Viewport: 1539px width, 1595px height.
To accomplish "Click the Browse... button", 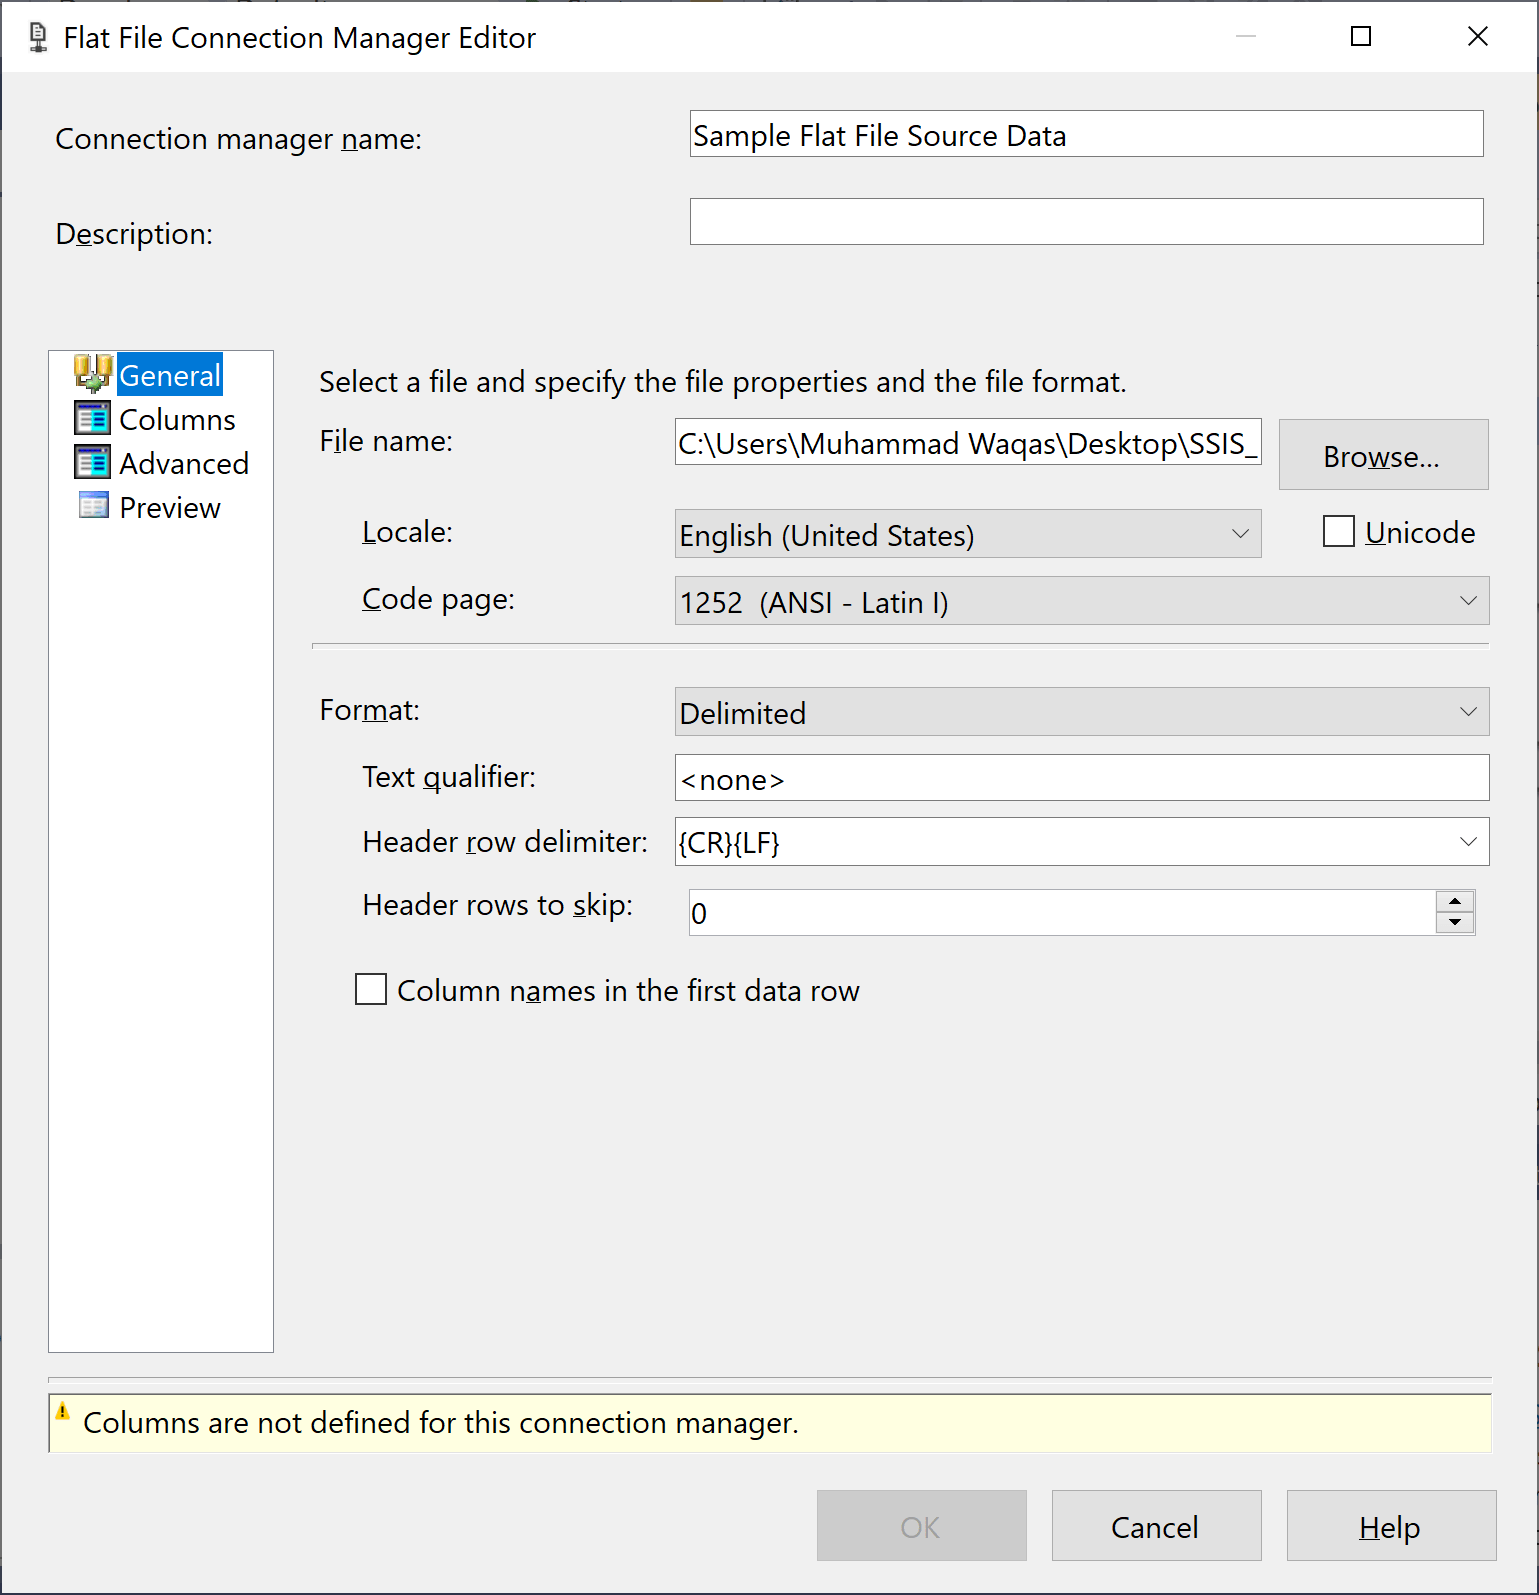I will tap(1384, 455).
